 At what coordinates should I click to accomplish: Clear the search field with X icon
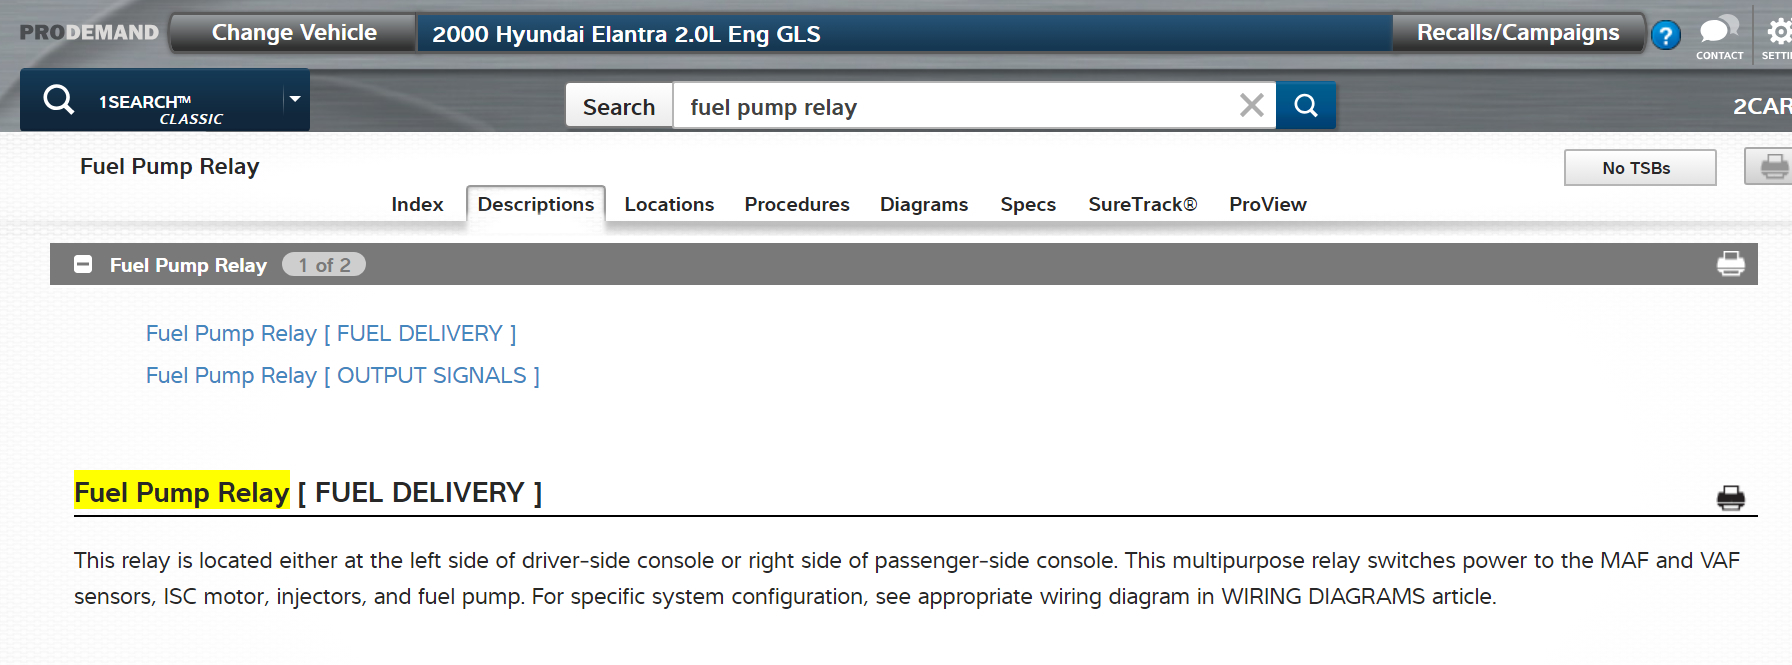[x=1251, y=106]
